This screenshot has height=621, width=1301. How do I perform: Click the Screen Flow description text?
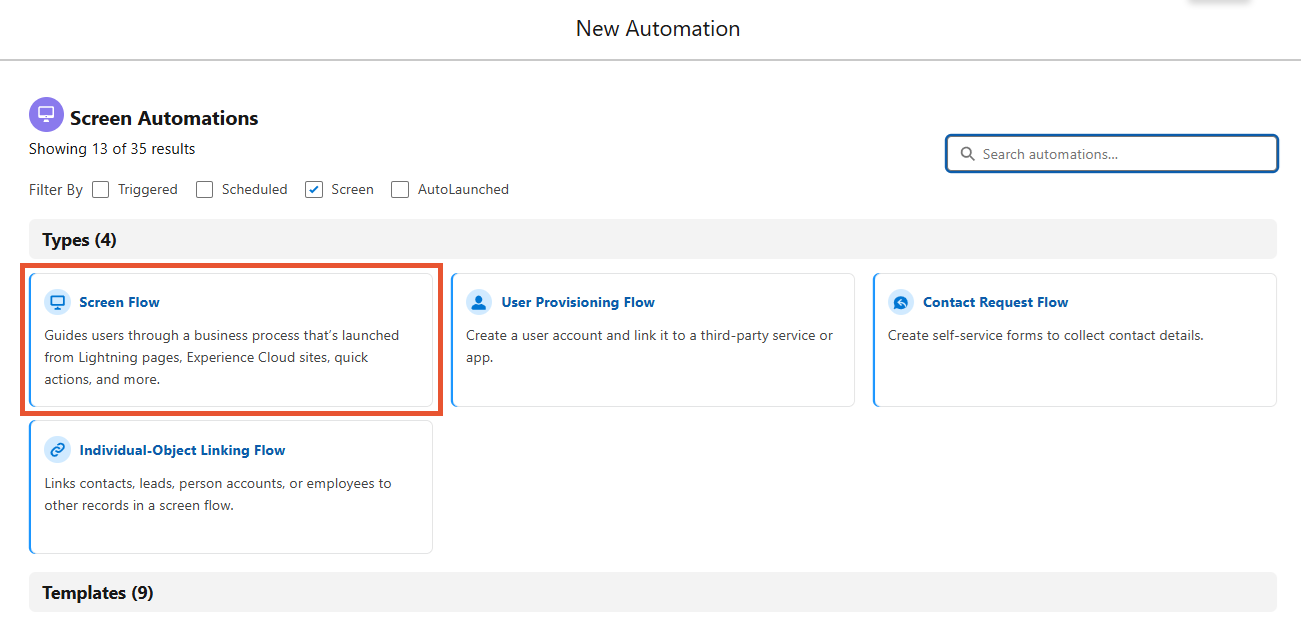click(x=222, y=357)
